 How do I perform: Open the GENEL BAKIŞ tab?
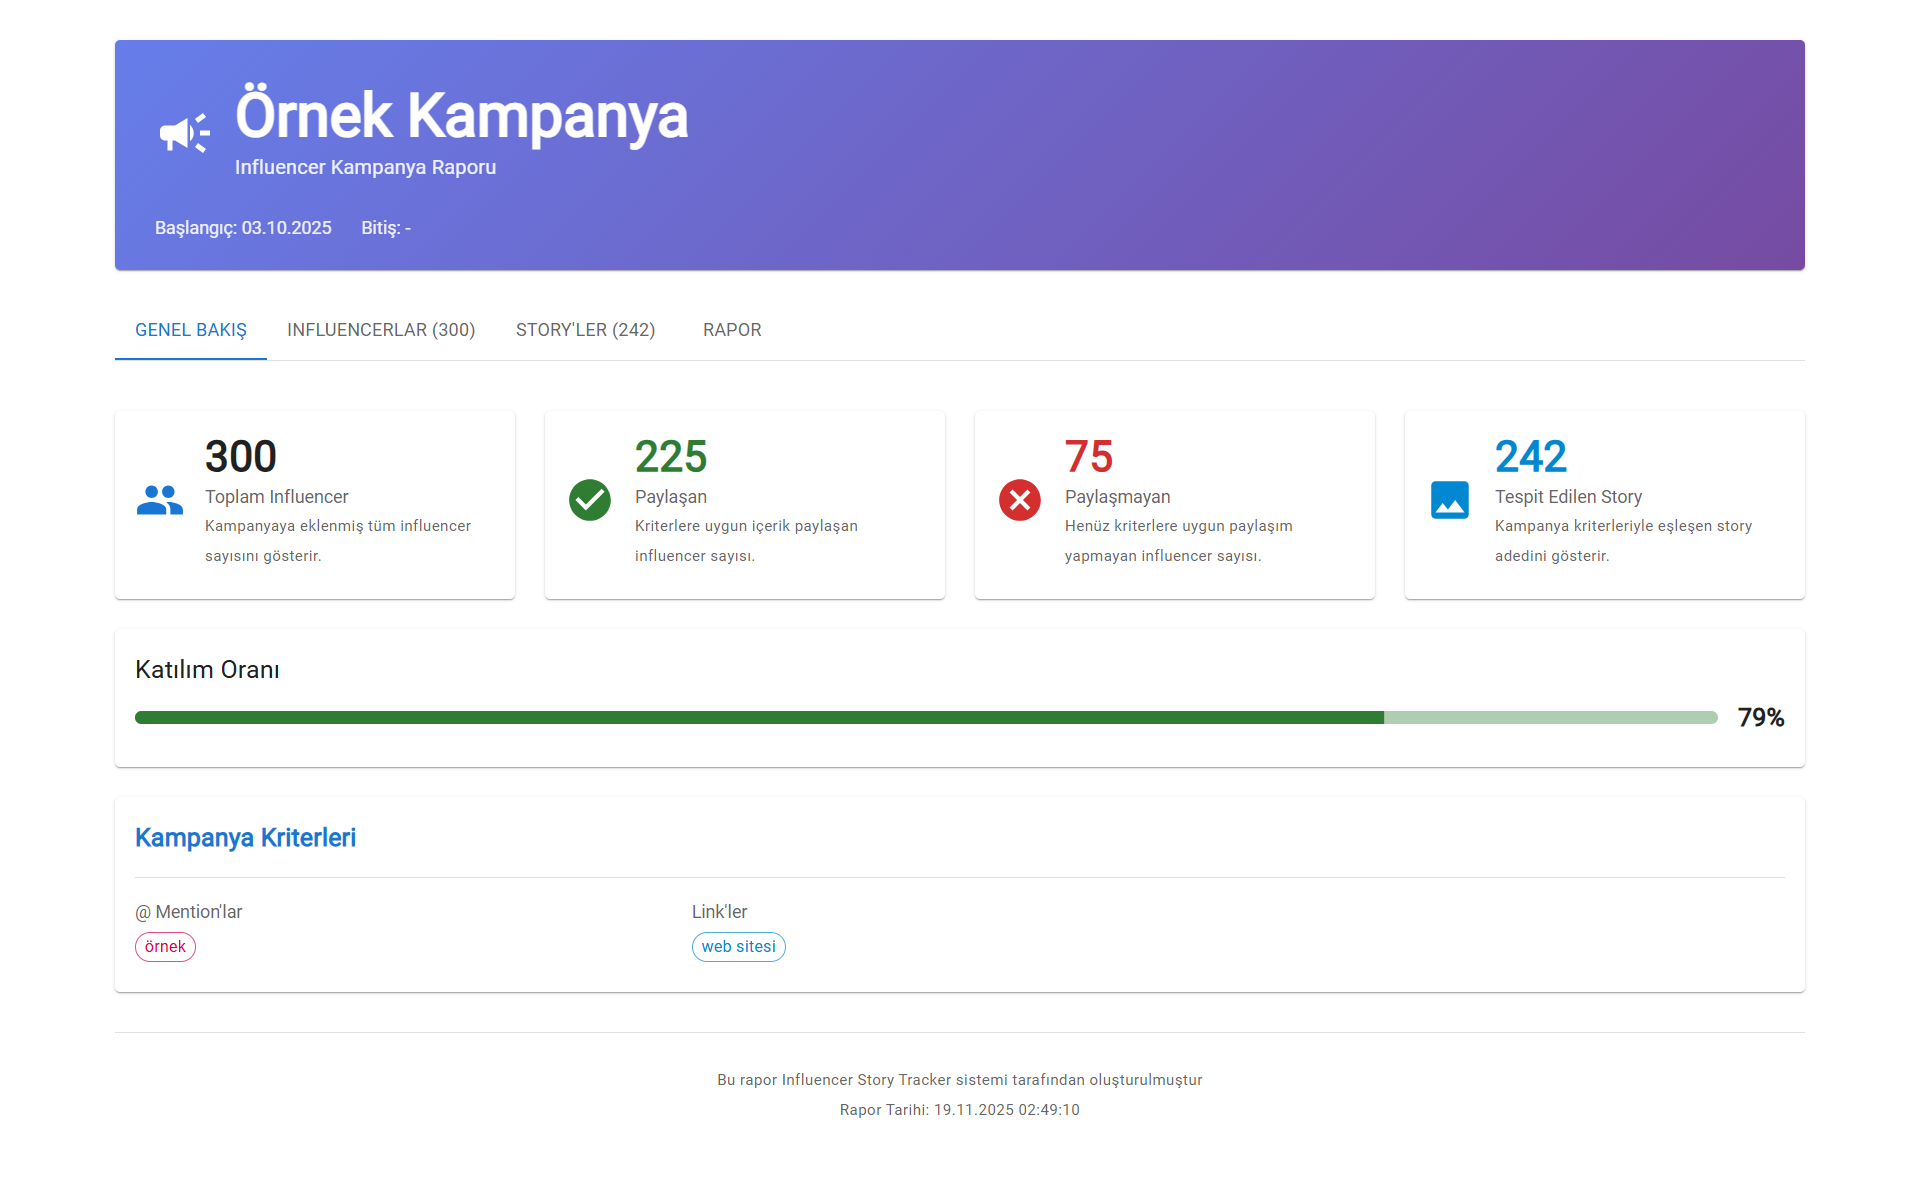click(191, 330)
